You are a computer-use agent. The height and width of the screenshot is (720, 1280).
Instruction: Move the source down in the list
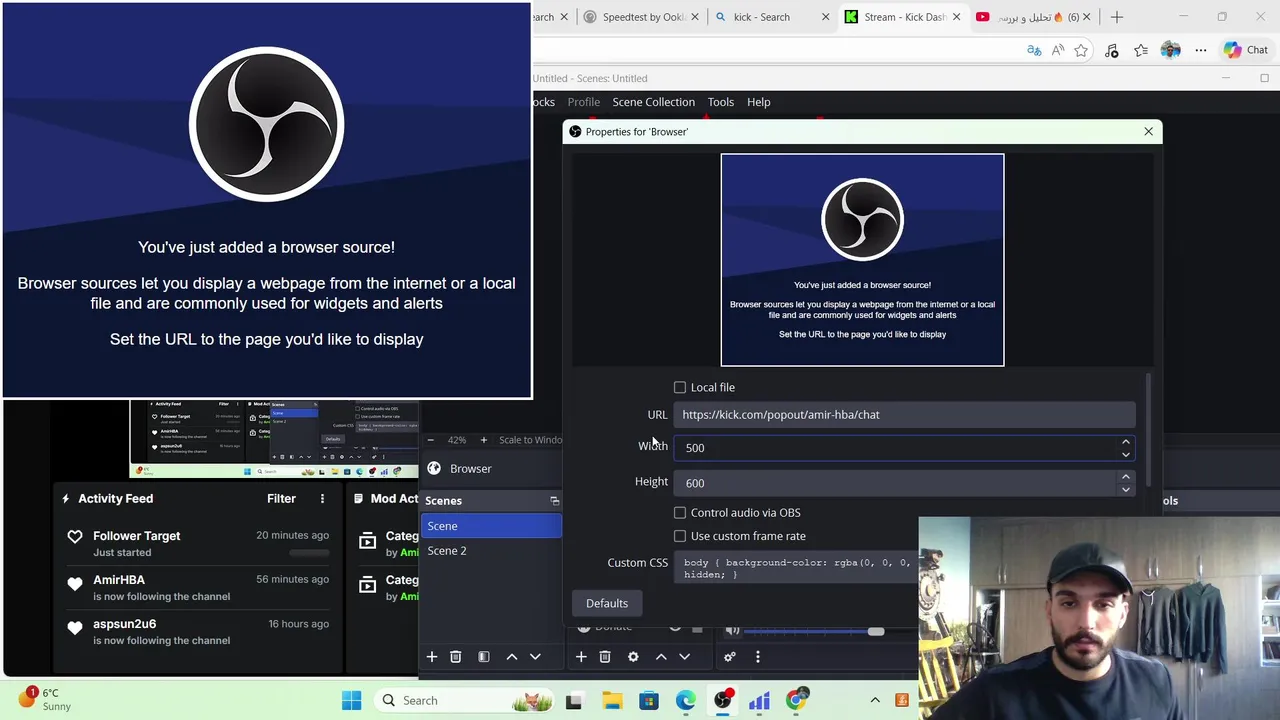[x=684, y=657]
